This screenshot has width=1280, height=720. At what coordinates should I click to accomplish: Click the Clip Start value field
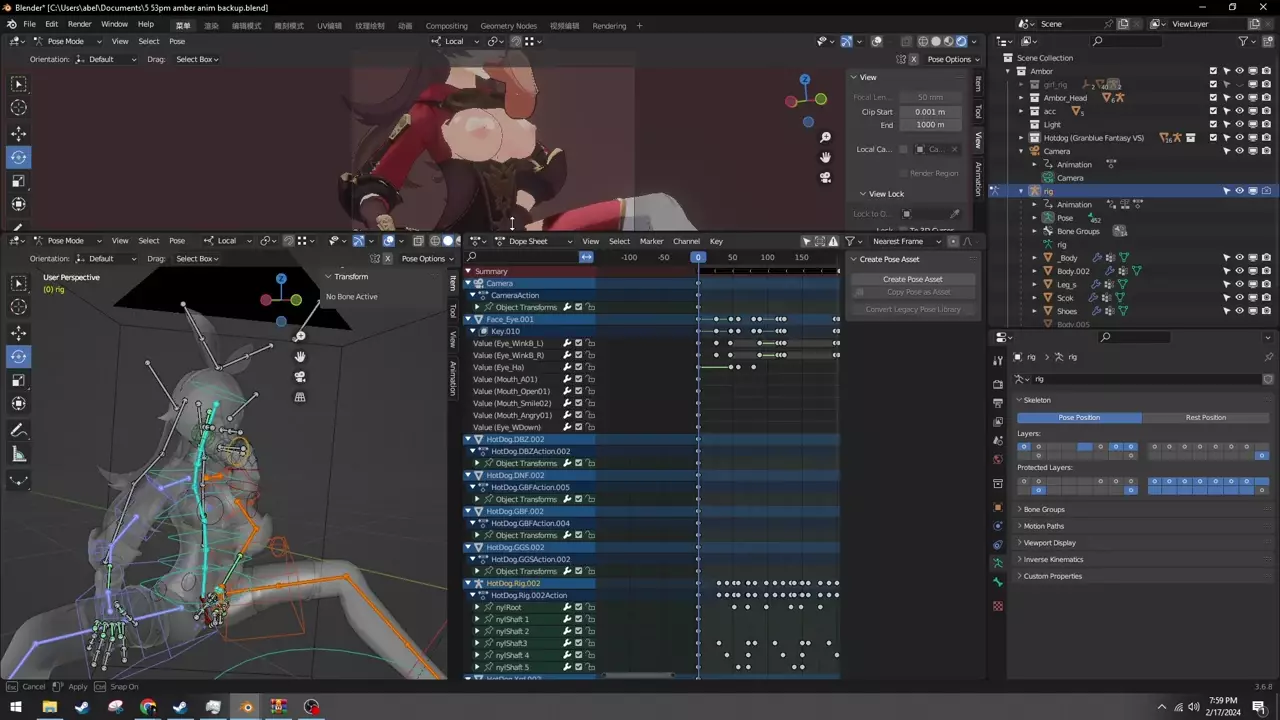point(929,112)
